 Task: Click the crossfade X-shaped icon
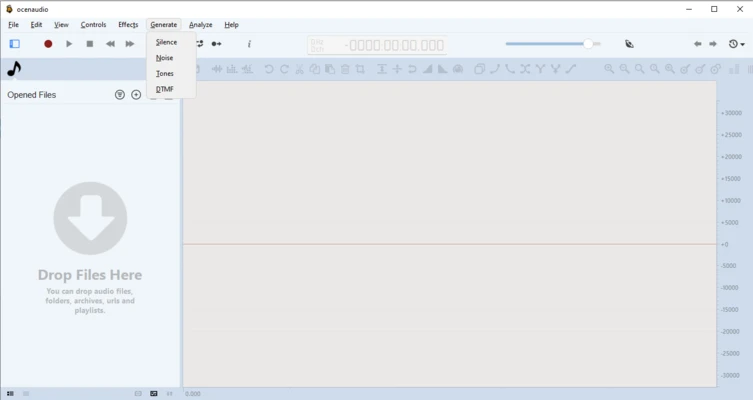click(x=525, y=69)
